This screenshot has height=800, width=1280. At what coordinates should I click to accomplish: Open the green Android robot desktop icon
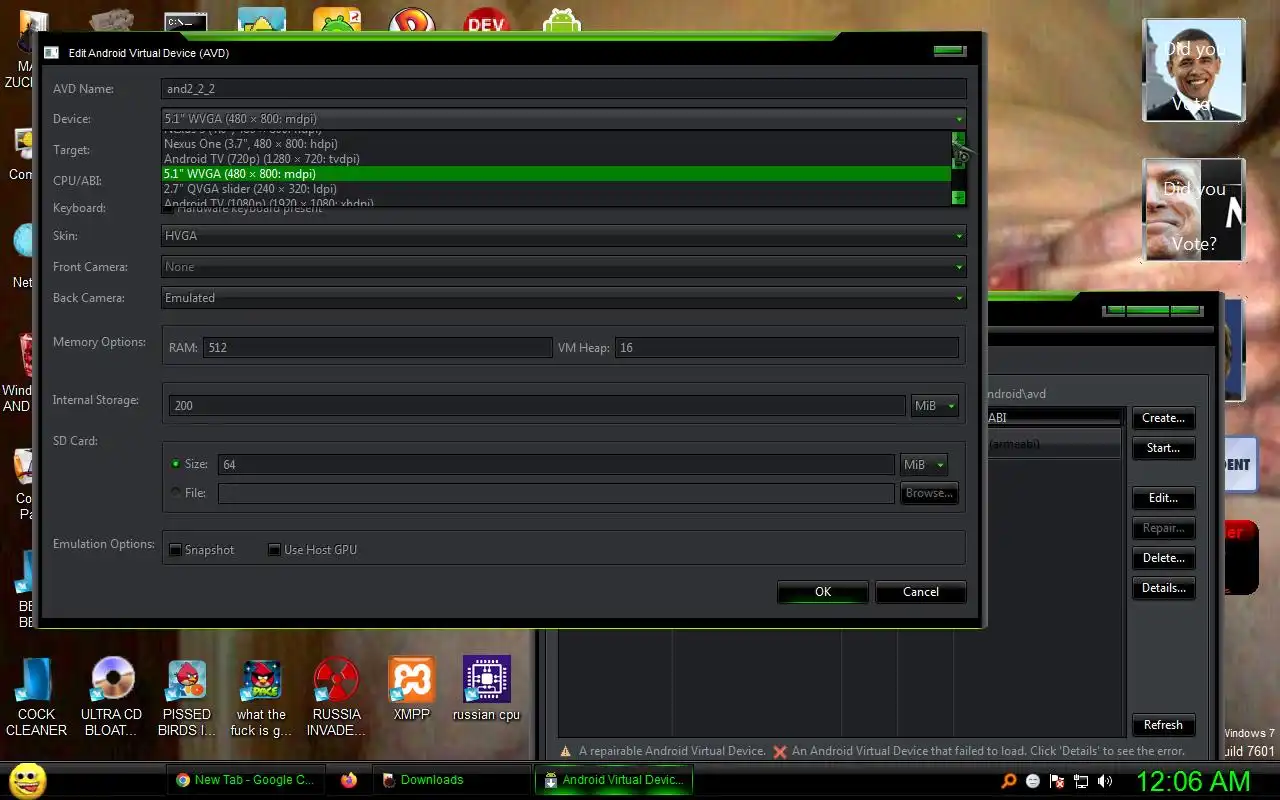tap(562, 20)
